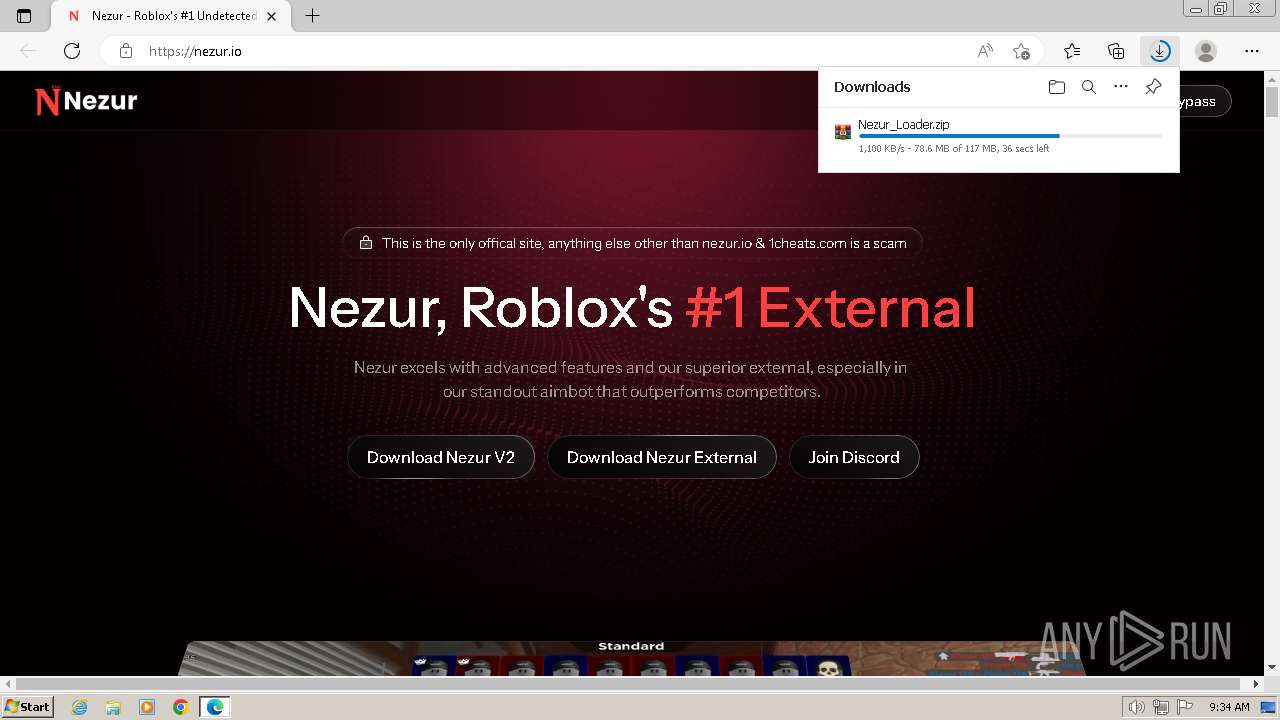Open Edge Settings and more menu
1280x720 pixels.
pyautogui.click(x=1252, y=51)
